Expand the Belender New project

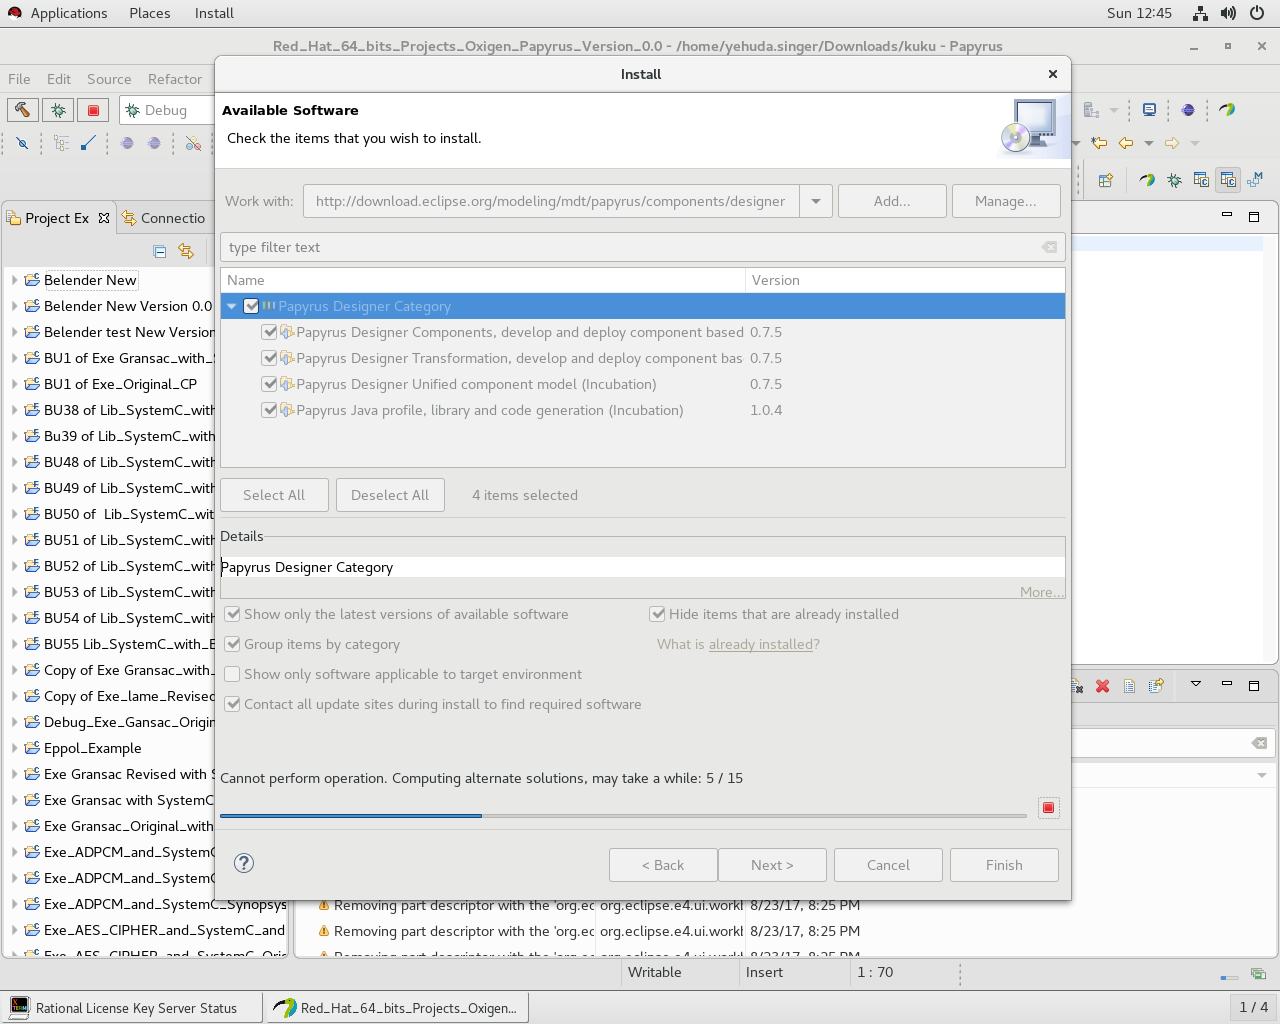pyautogui.click(x=14, y=280)
